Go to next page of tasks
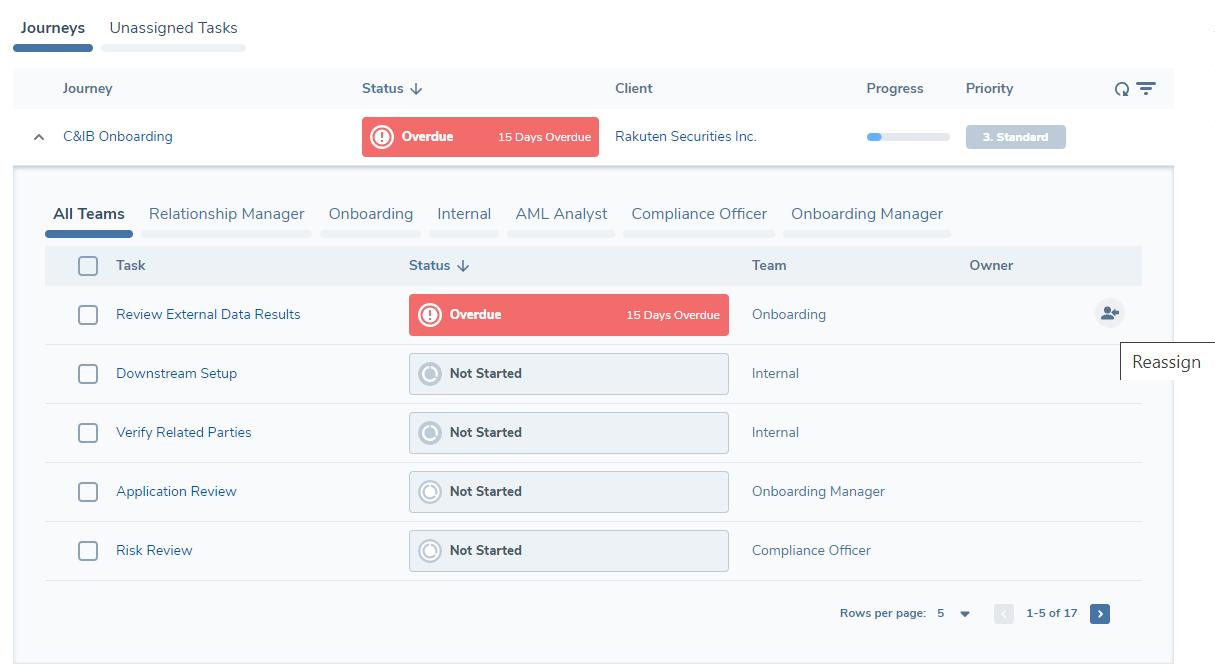1215x669 pixels. [1100, 614]
